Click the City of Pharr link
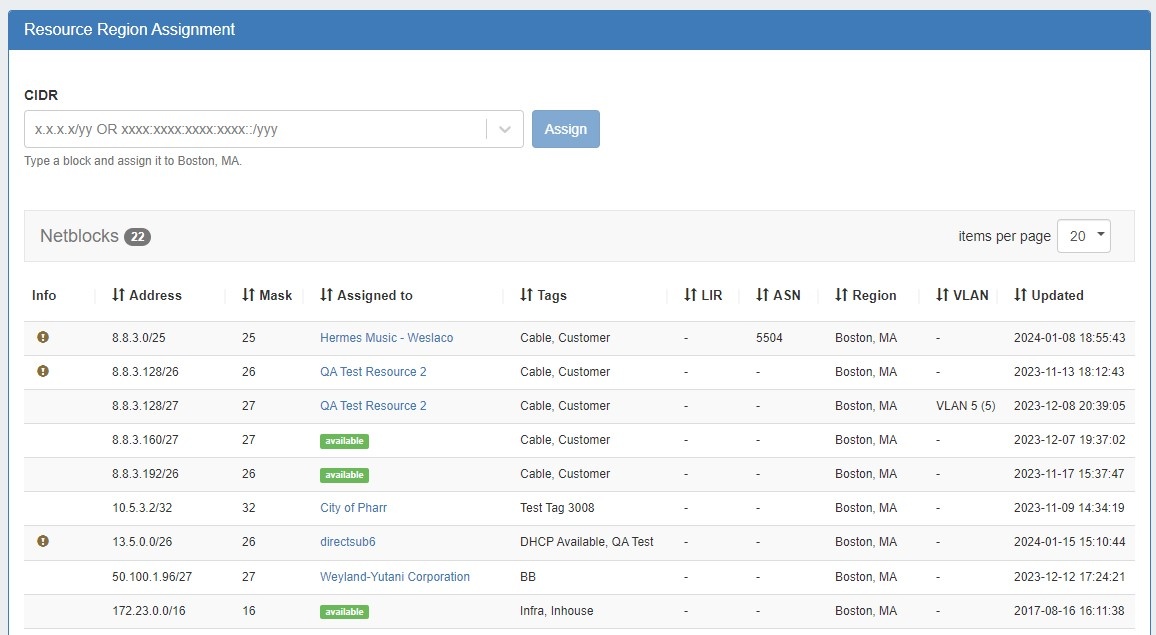Viewport: 1156px width, 635px height. [x=353, y=508]
